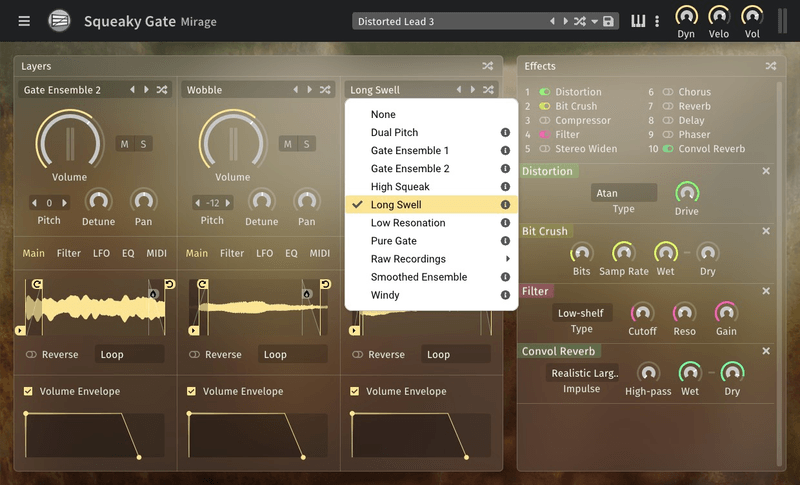800x485 pixels.
Task: Save the Distorted Lead 3 preset
Action: point(608,21)
